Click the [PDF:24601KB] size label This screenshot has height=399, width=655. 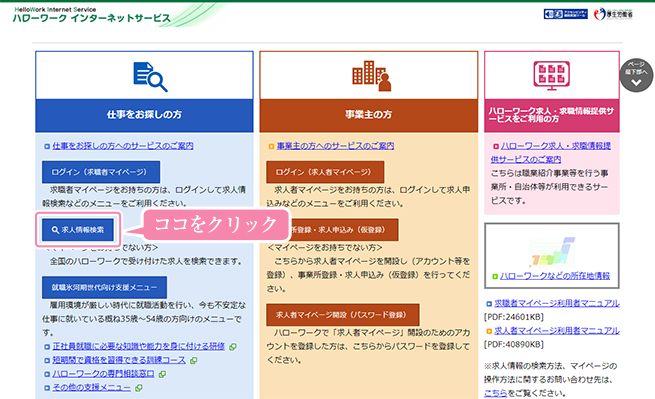pos(513,317)
